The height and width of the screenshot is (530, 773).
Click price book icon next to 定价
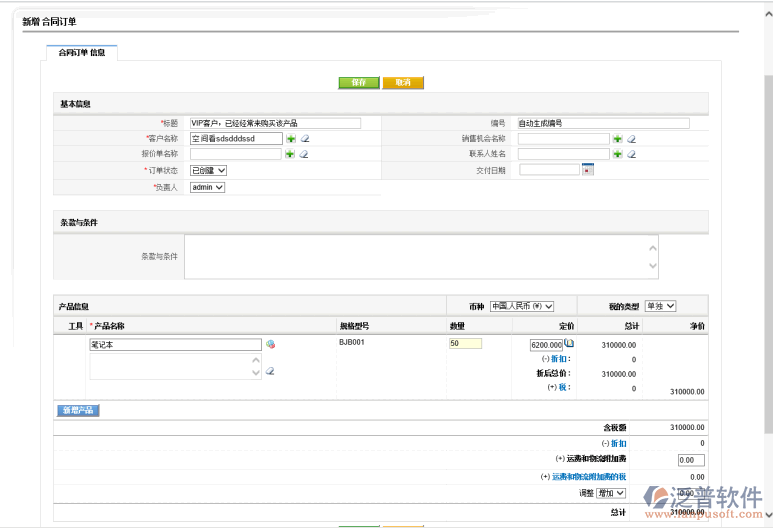coord(570,343)
